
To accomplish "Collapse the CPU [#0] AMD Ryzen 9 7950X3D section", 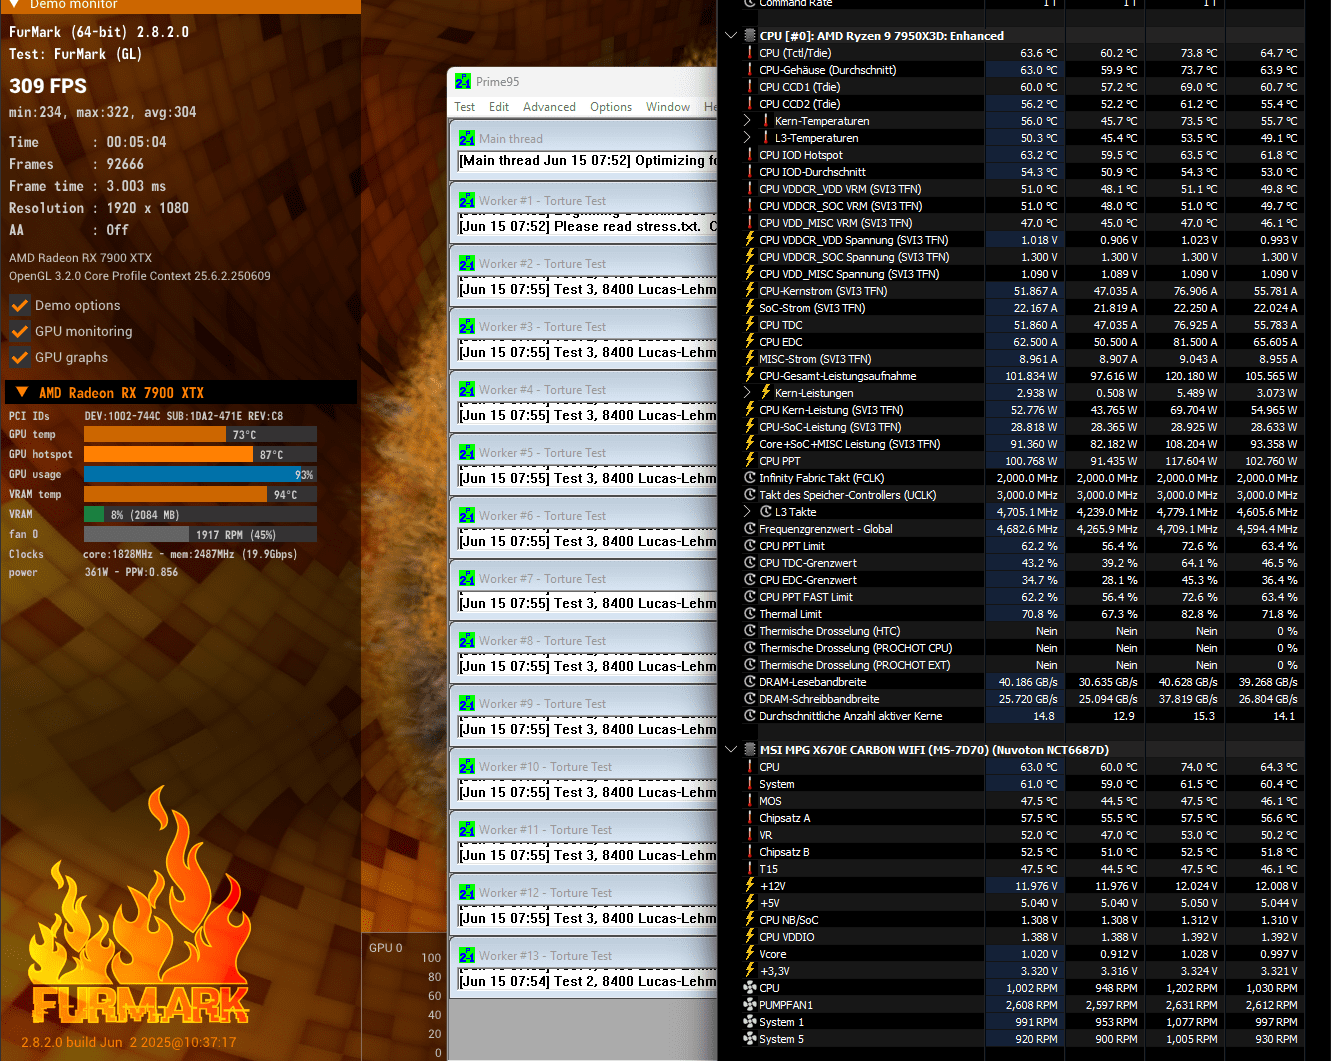I will (x=731, y=36).
